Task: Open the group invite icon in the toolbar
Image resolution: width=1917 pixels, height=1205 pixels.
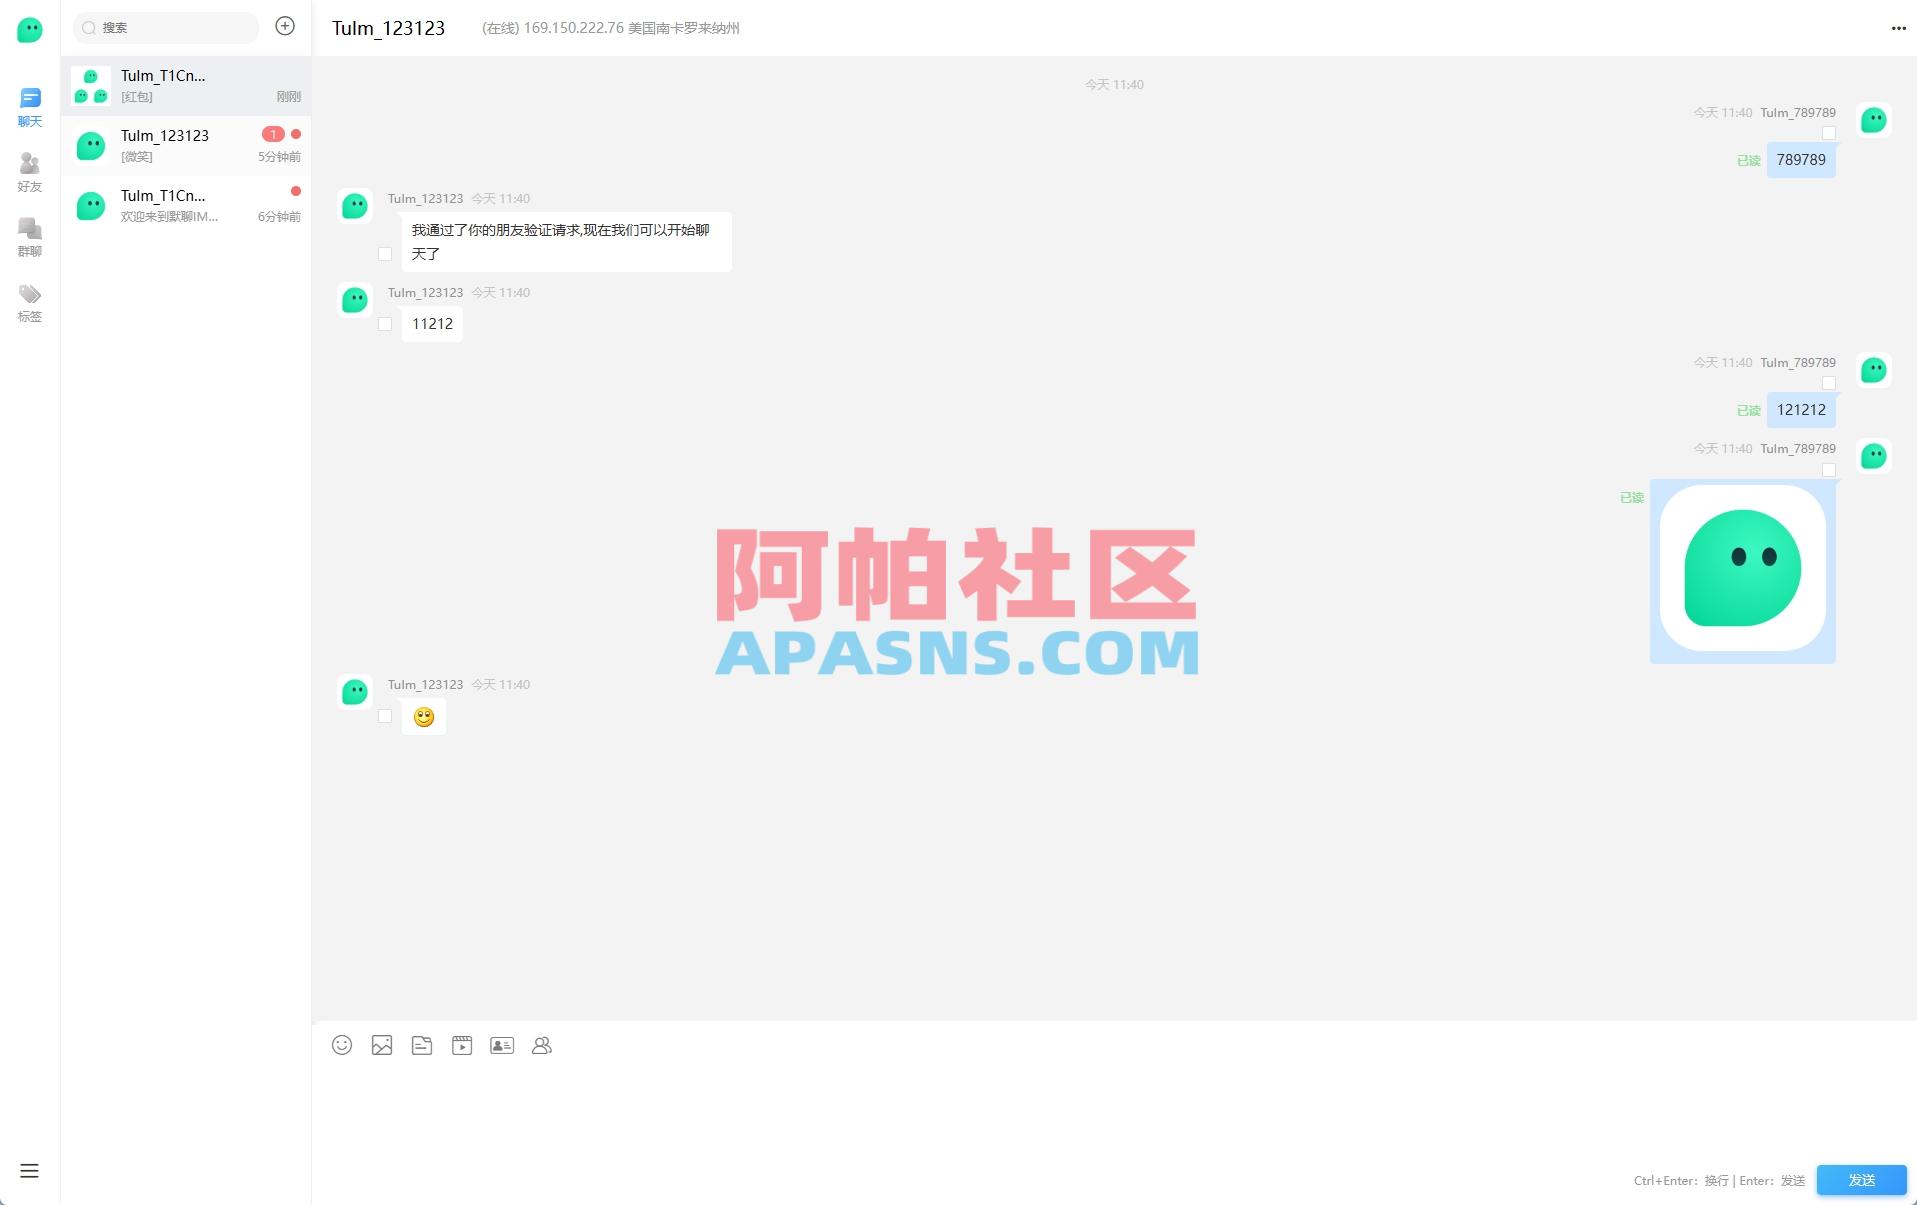Action: click(542, 1045)
